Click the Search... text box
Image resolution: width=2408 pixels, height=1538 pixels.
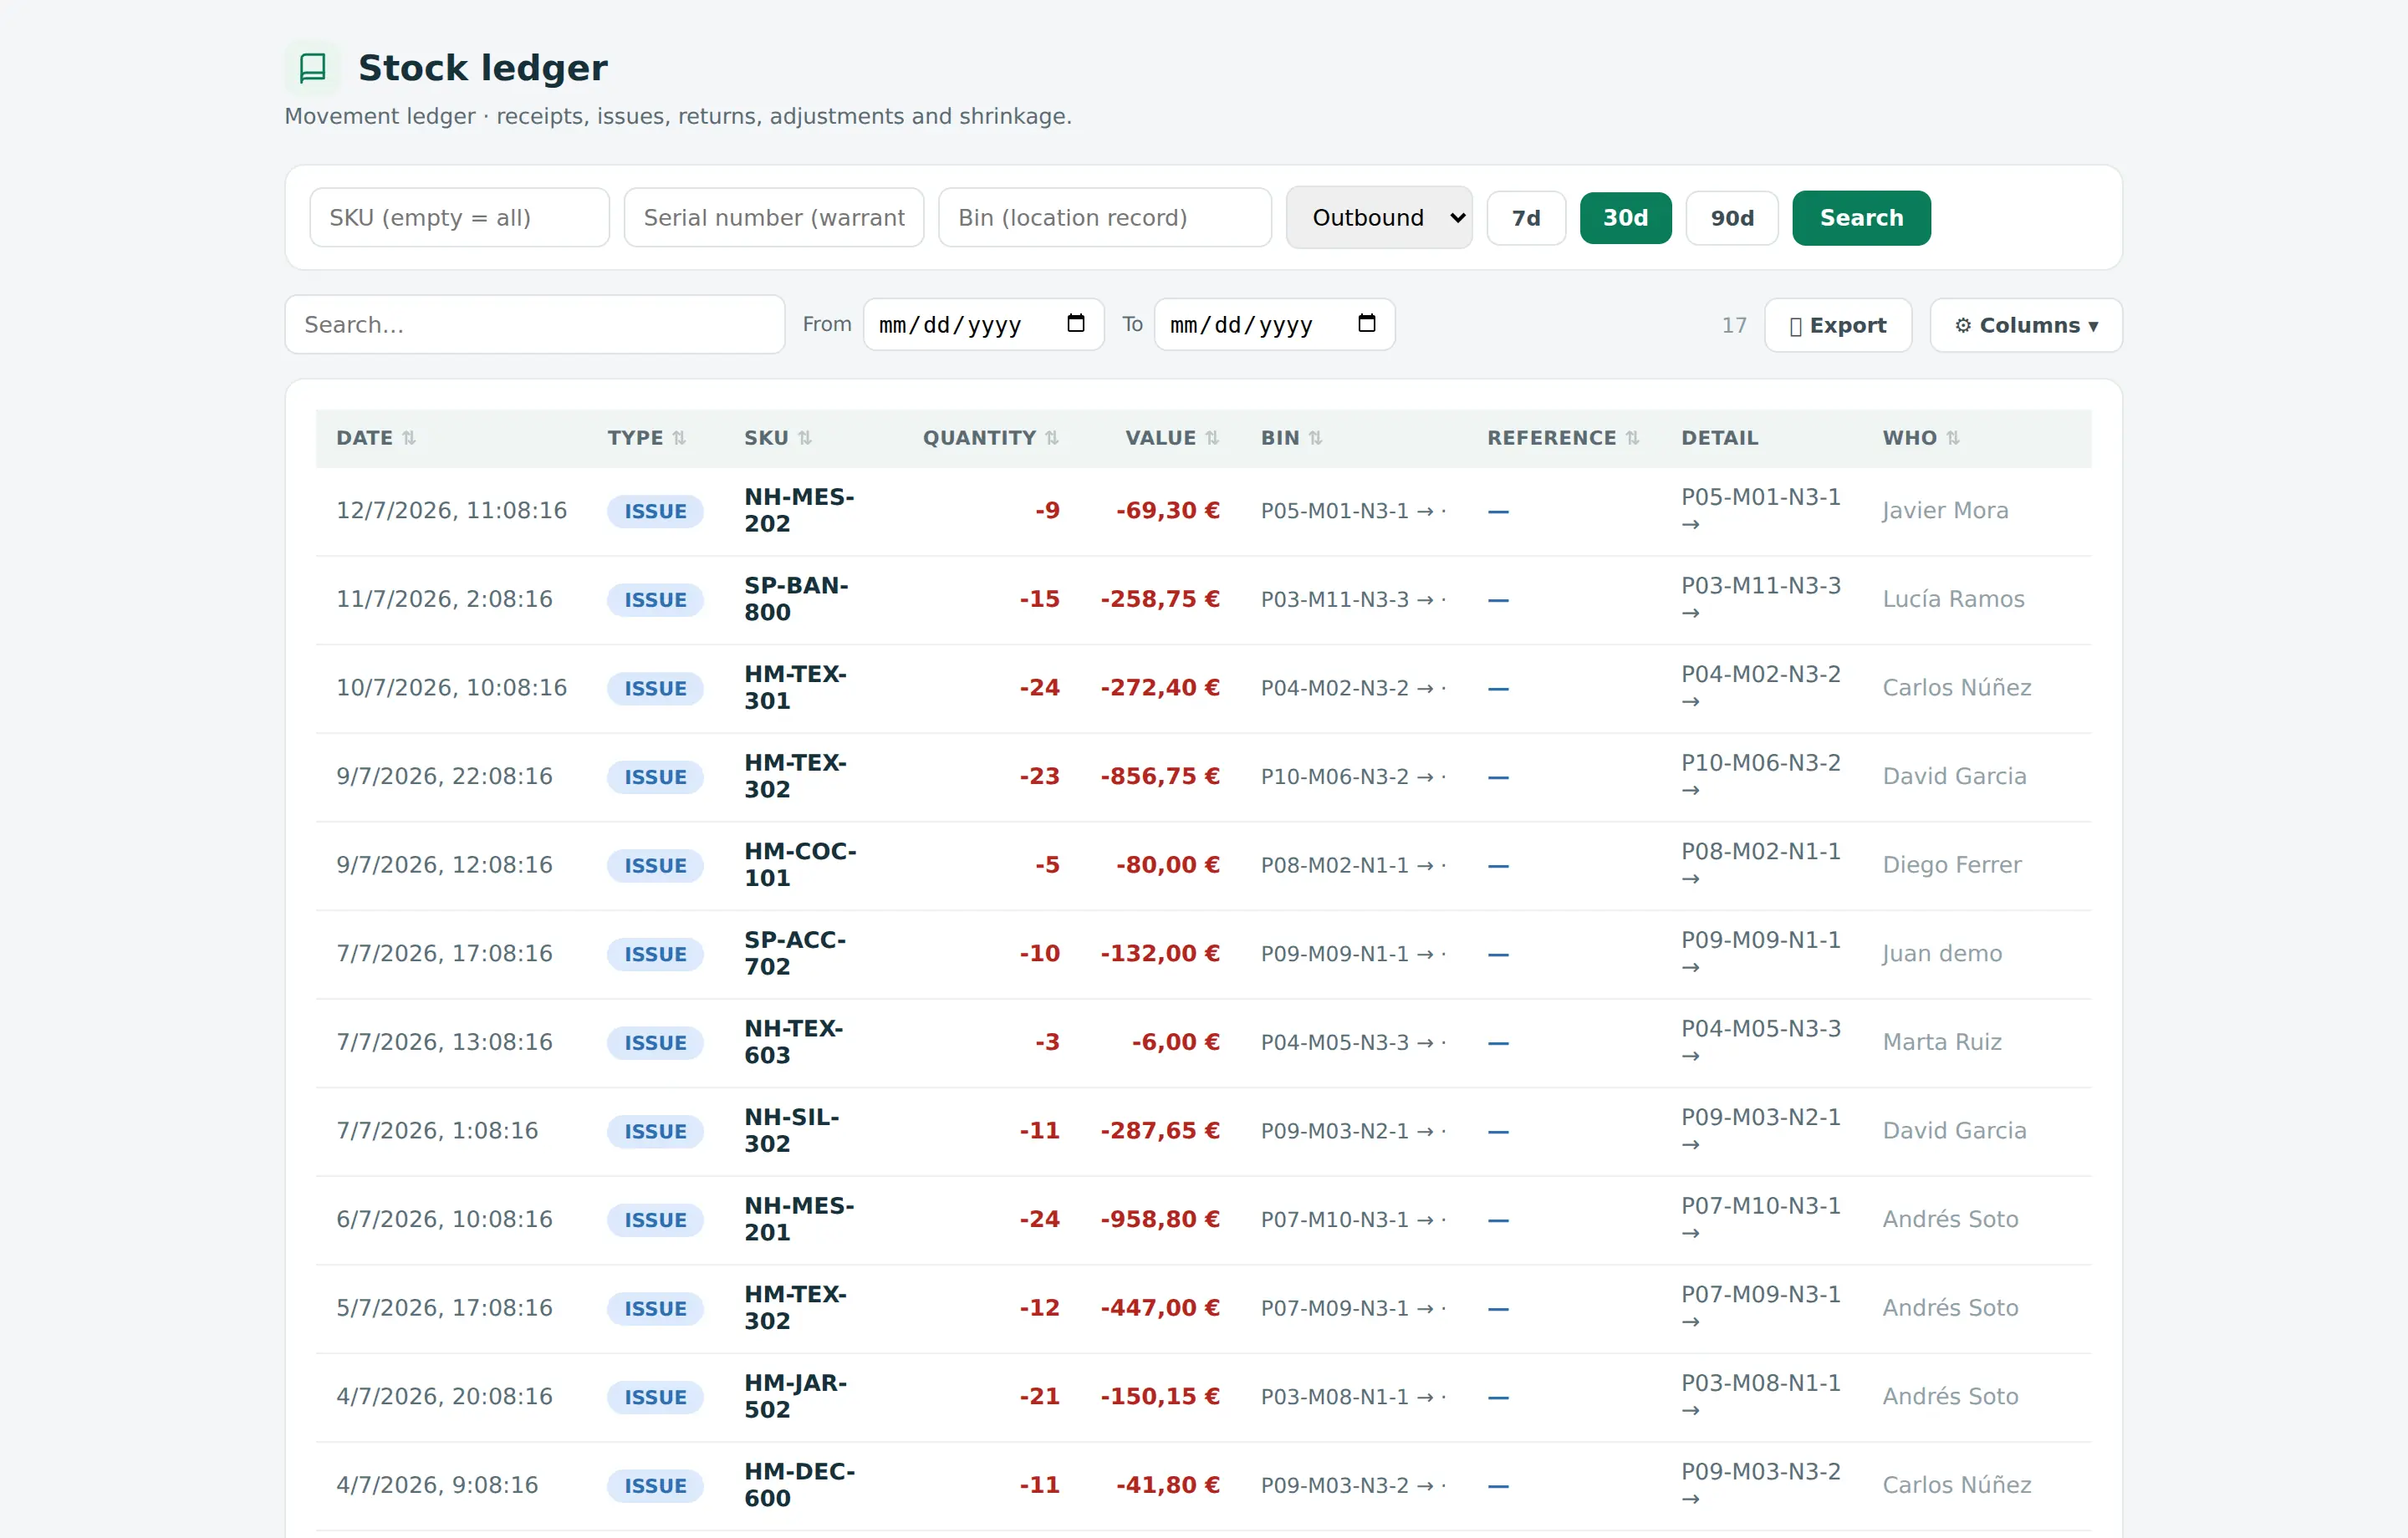535,324
